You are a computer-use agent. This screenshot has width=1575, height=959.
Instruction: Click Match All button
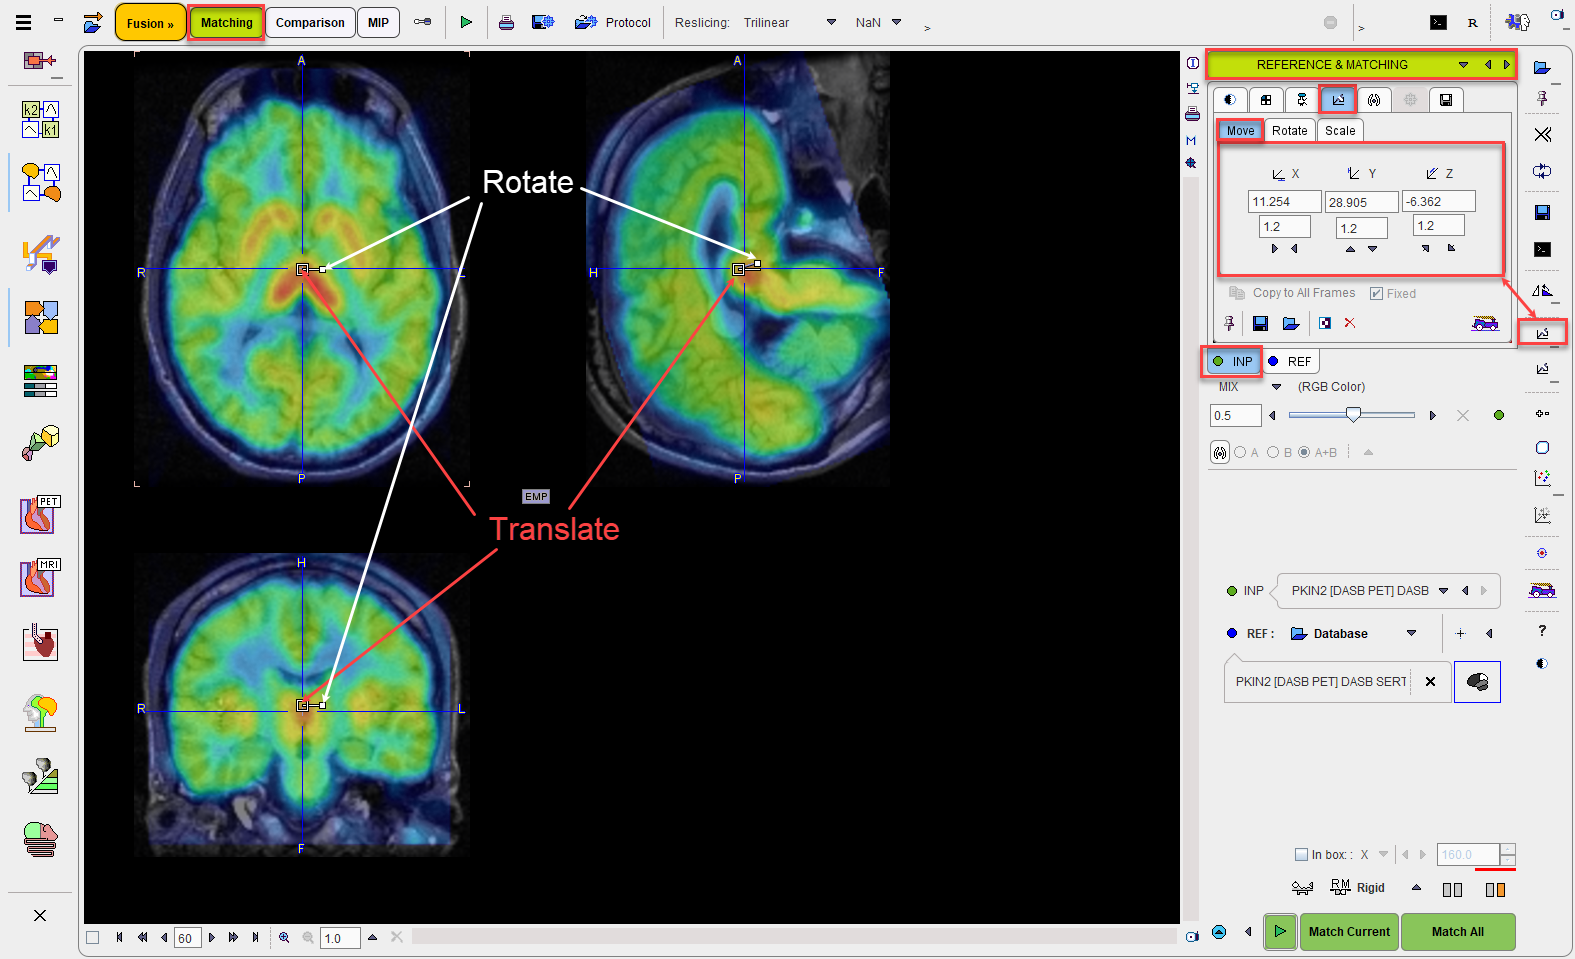click(x=1457, y=932)
